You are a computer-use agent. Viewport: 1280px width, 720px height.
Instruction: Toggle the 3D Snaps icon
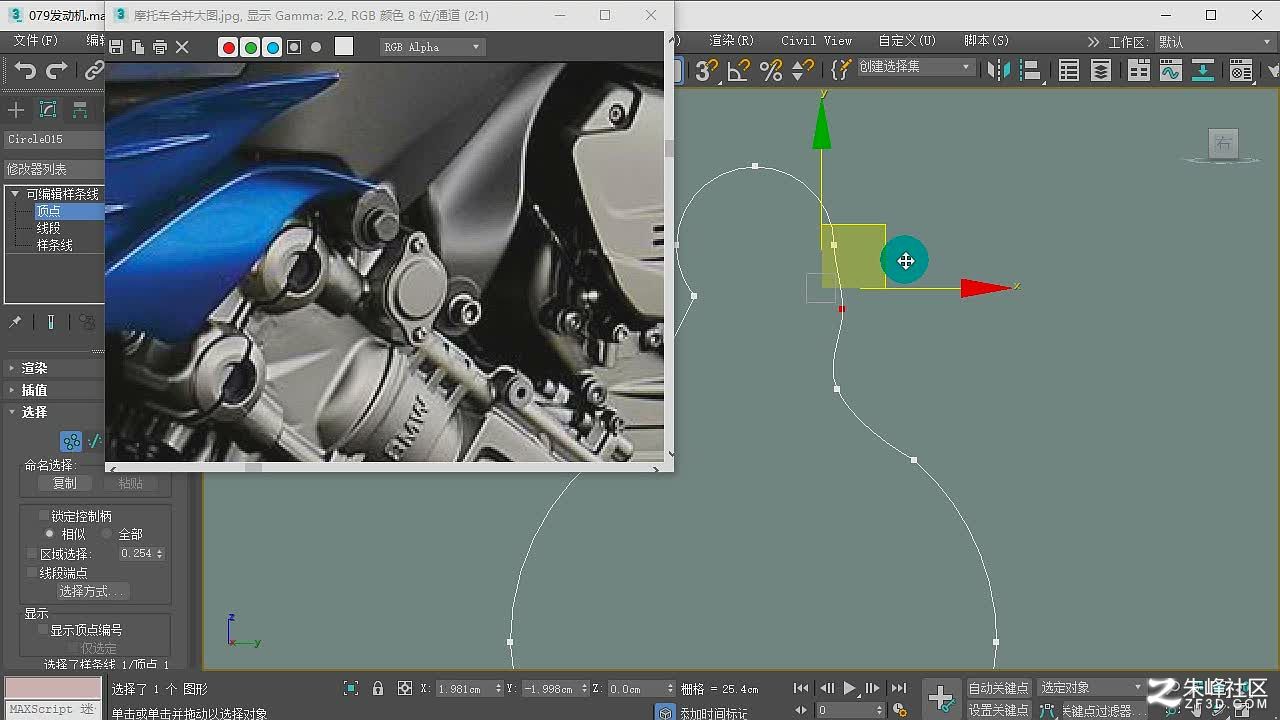point(707,70)
